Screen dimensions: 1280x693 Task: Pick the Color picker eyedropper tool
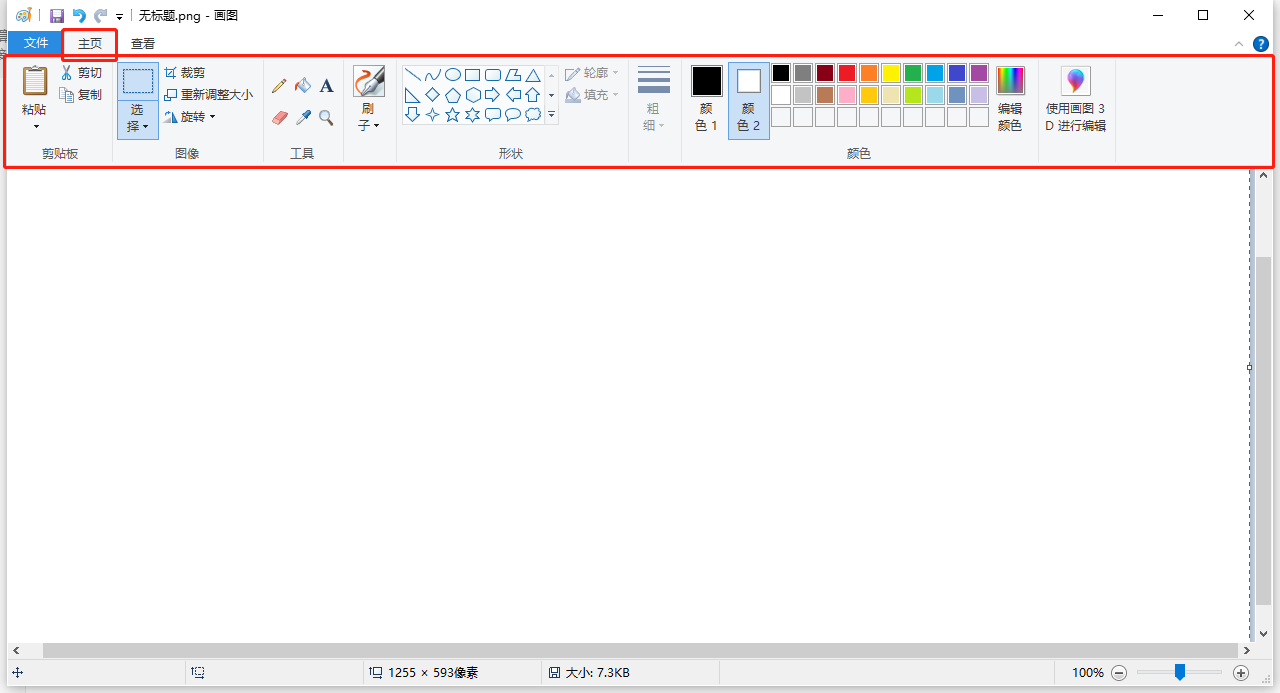[303, 117]
